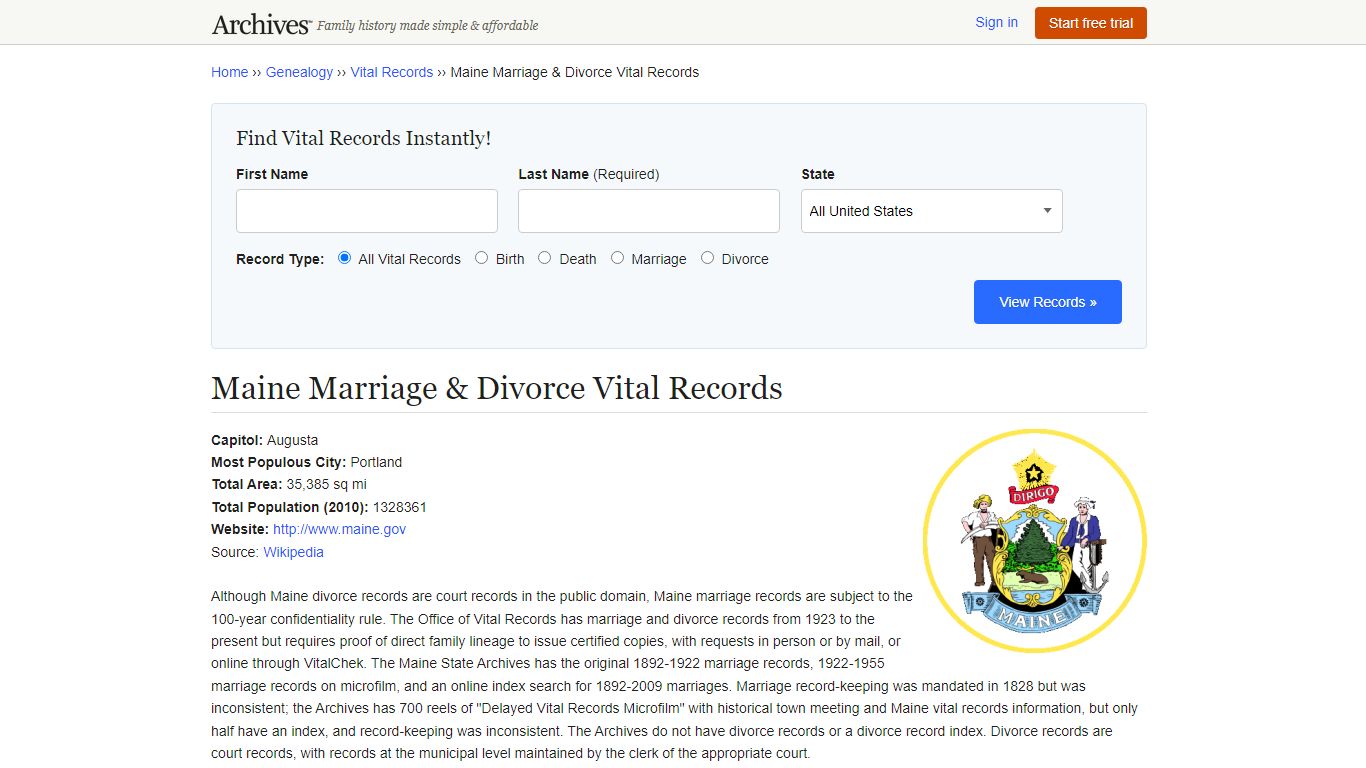The width and height of the screenshot is (1366, 768).
Task: Focus the Last Name input field
Action: coord(649,211)
